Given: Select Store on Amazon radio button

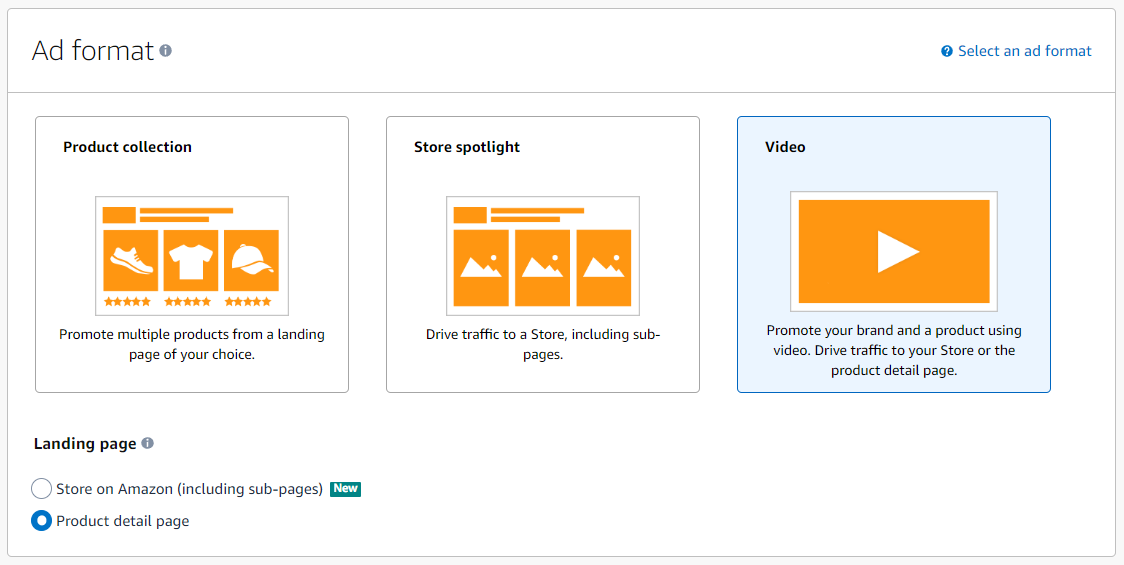Looking at the screenshot, I should click(42, 489).
